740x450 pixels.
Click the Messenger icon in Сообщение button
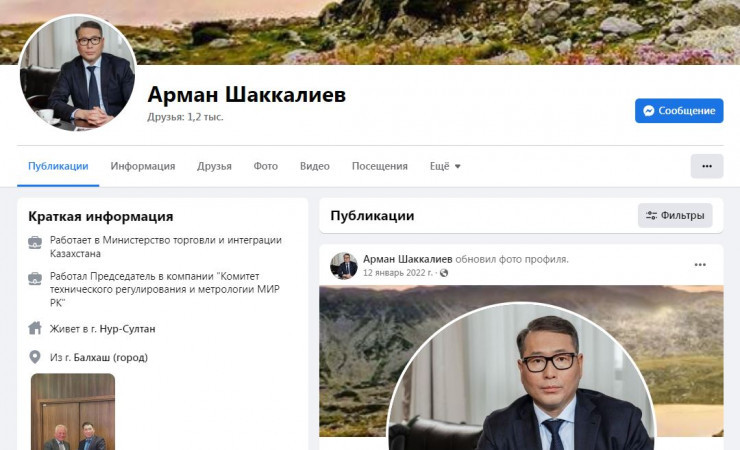[648, 110]
